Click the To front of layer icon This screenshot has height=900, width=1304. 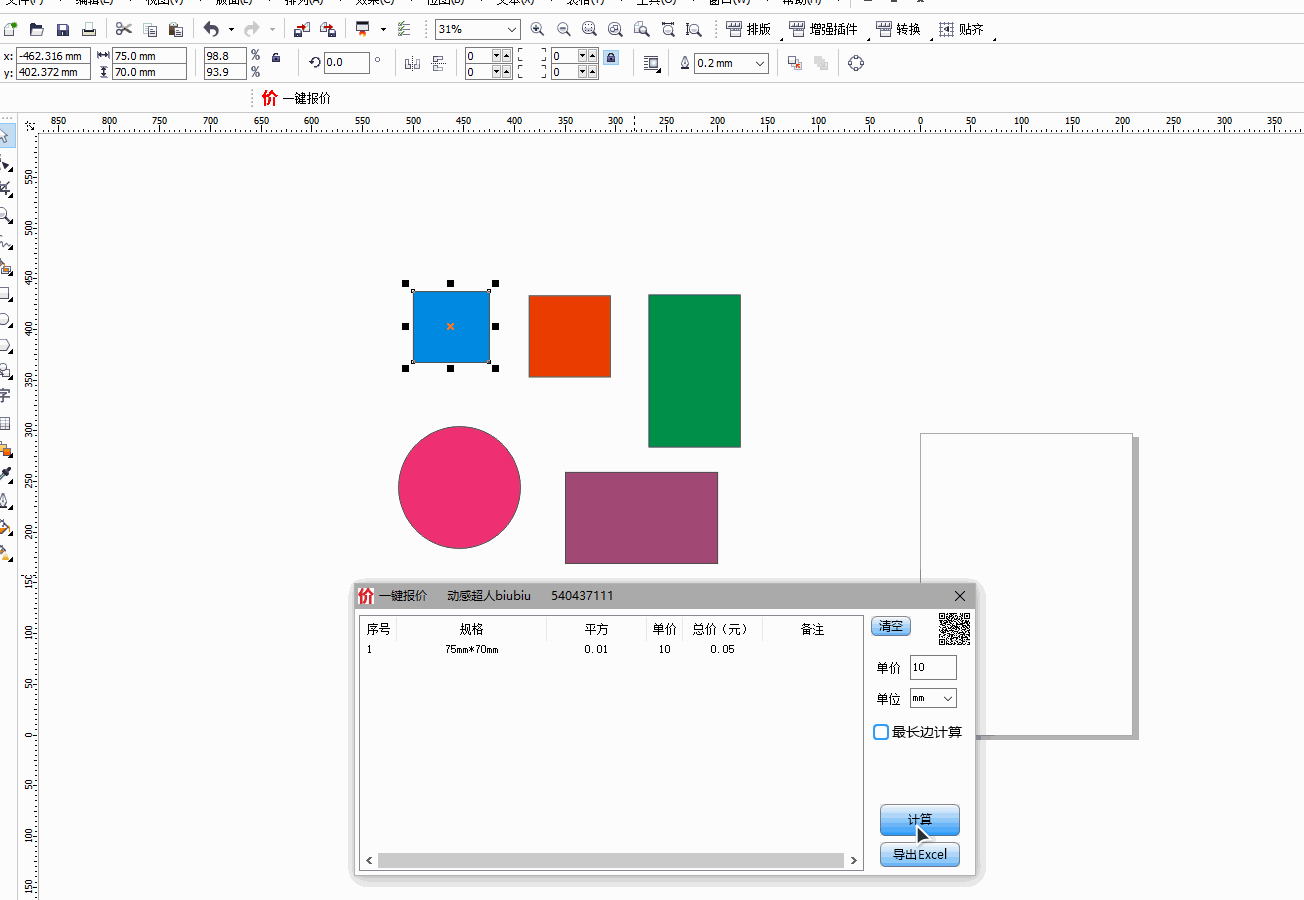[795, 63]
